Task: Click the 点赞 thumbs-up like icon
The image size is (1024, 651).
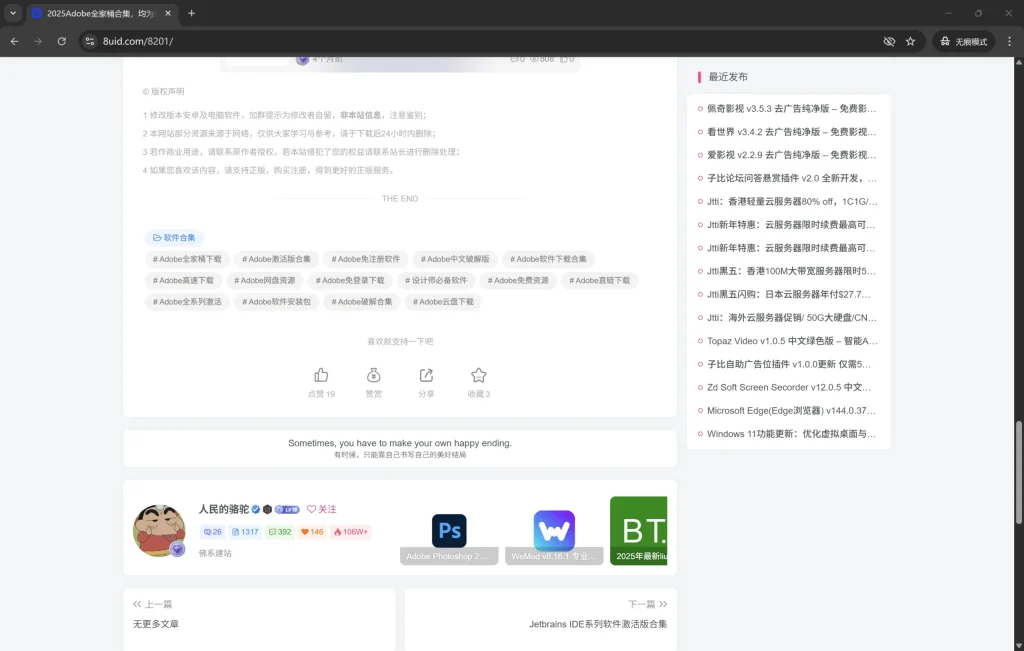Action: 320,377
